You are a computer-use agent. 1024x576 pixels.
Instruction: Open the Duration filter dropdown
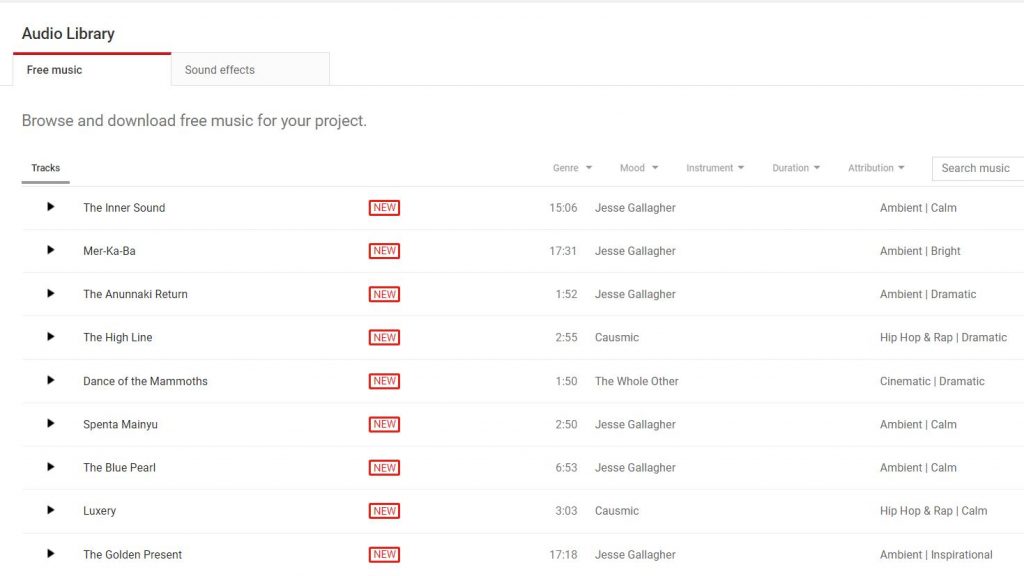(x=795, y=168)
